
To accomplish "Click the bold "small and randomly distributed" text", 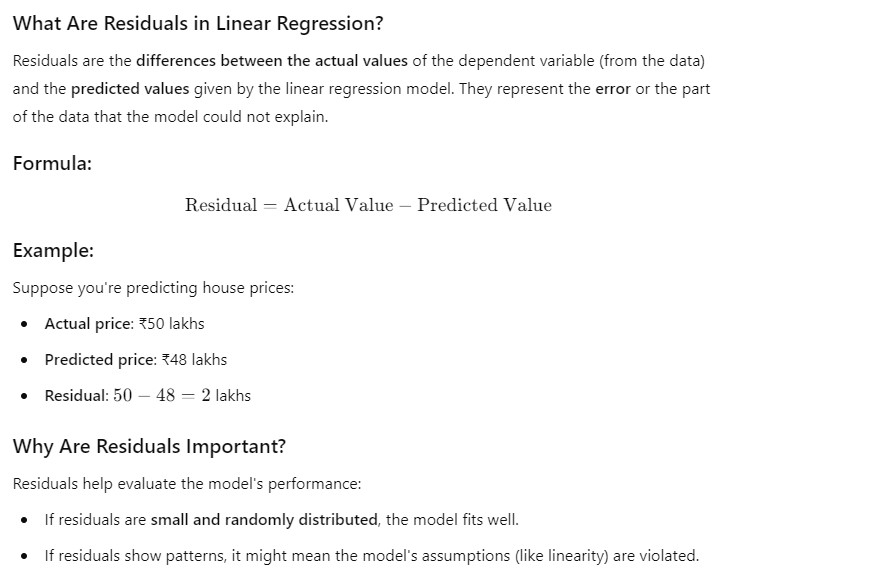I will point(265,519).
